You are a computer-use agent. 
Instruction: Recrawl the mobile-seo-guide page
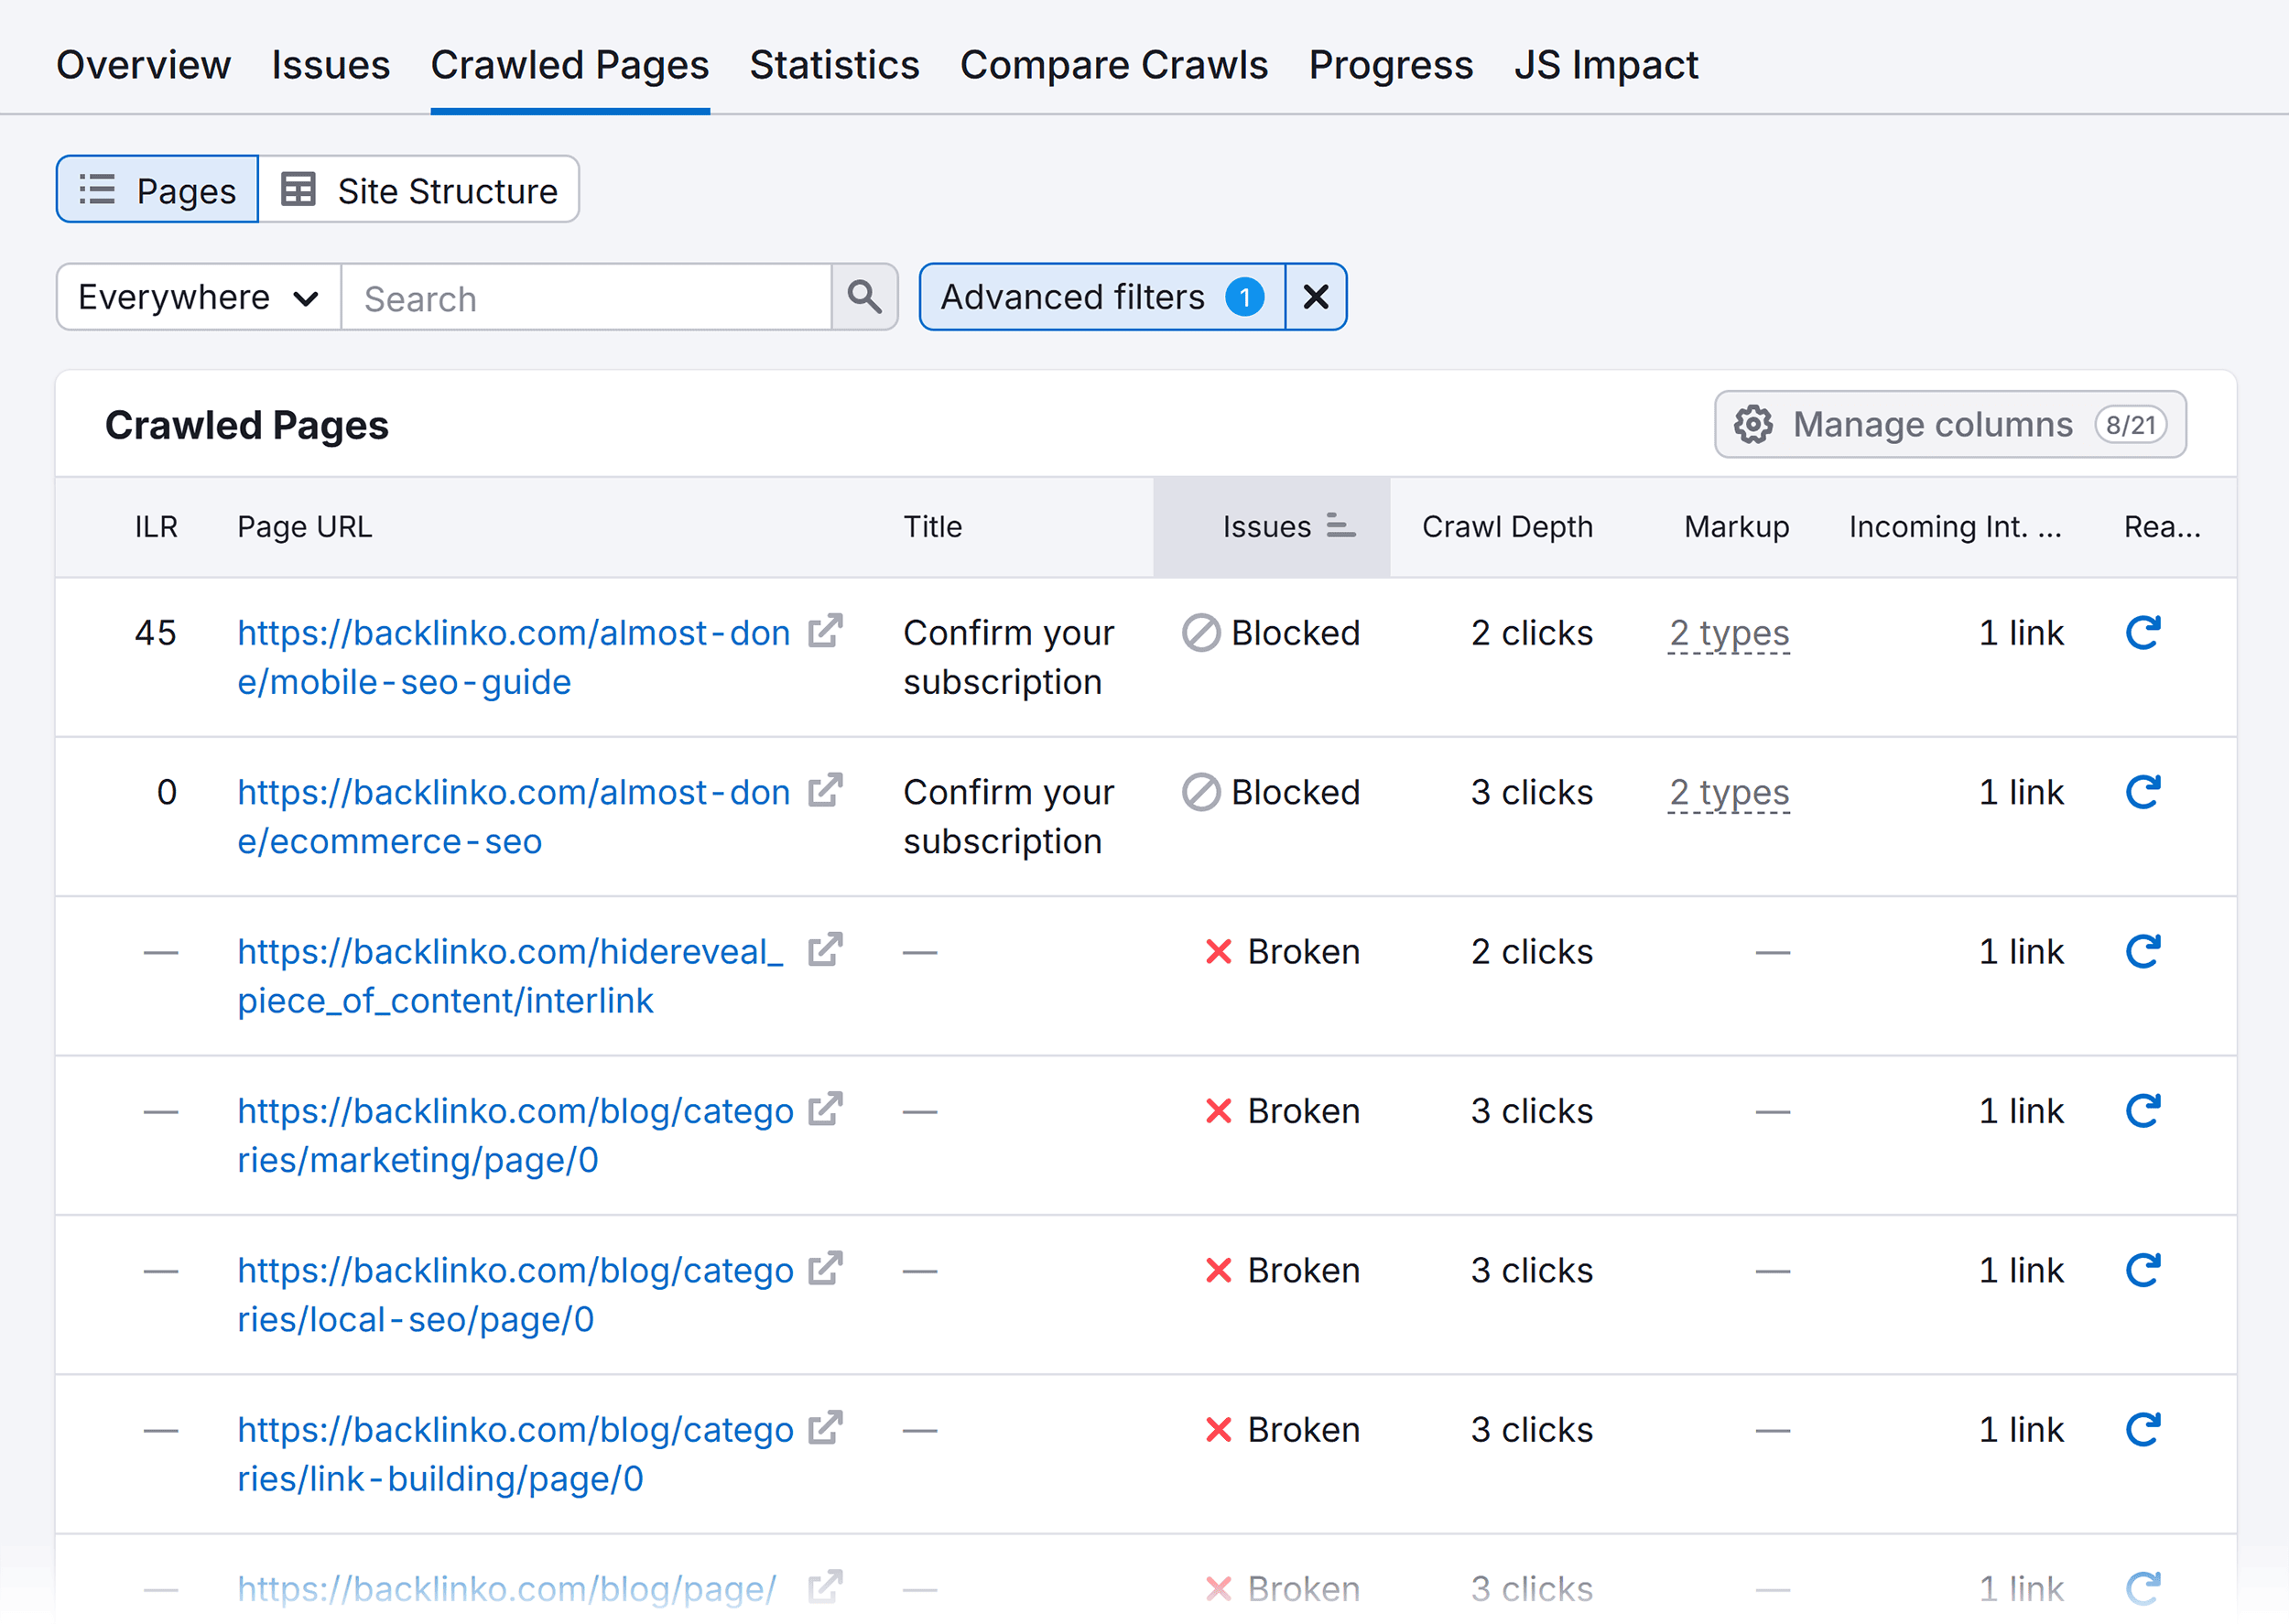(x=2143, y=632)
